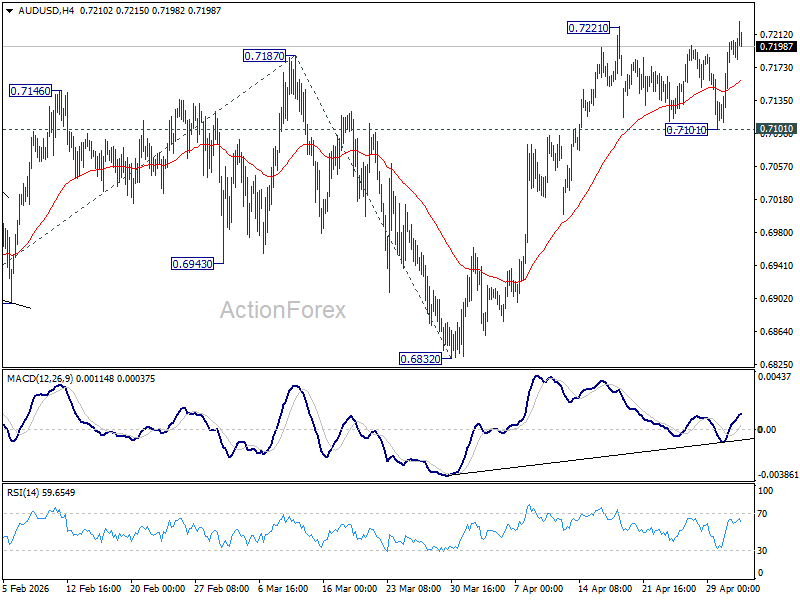Click the MACD 0.00437 scale value
Screen dimensions: 800x600
click(774, 377)
